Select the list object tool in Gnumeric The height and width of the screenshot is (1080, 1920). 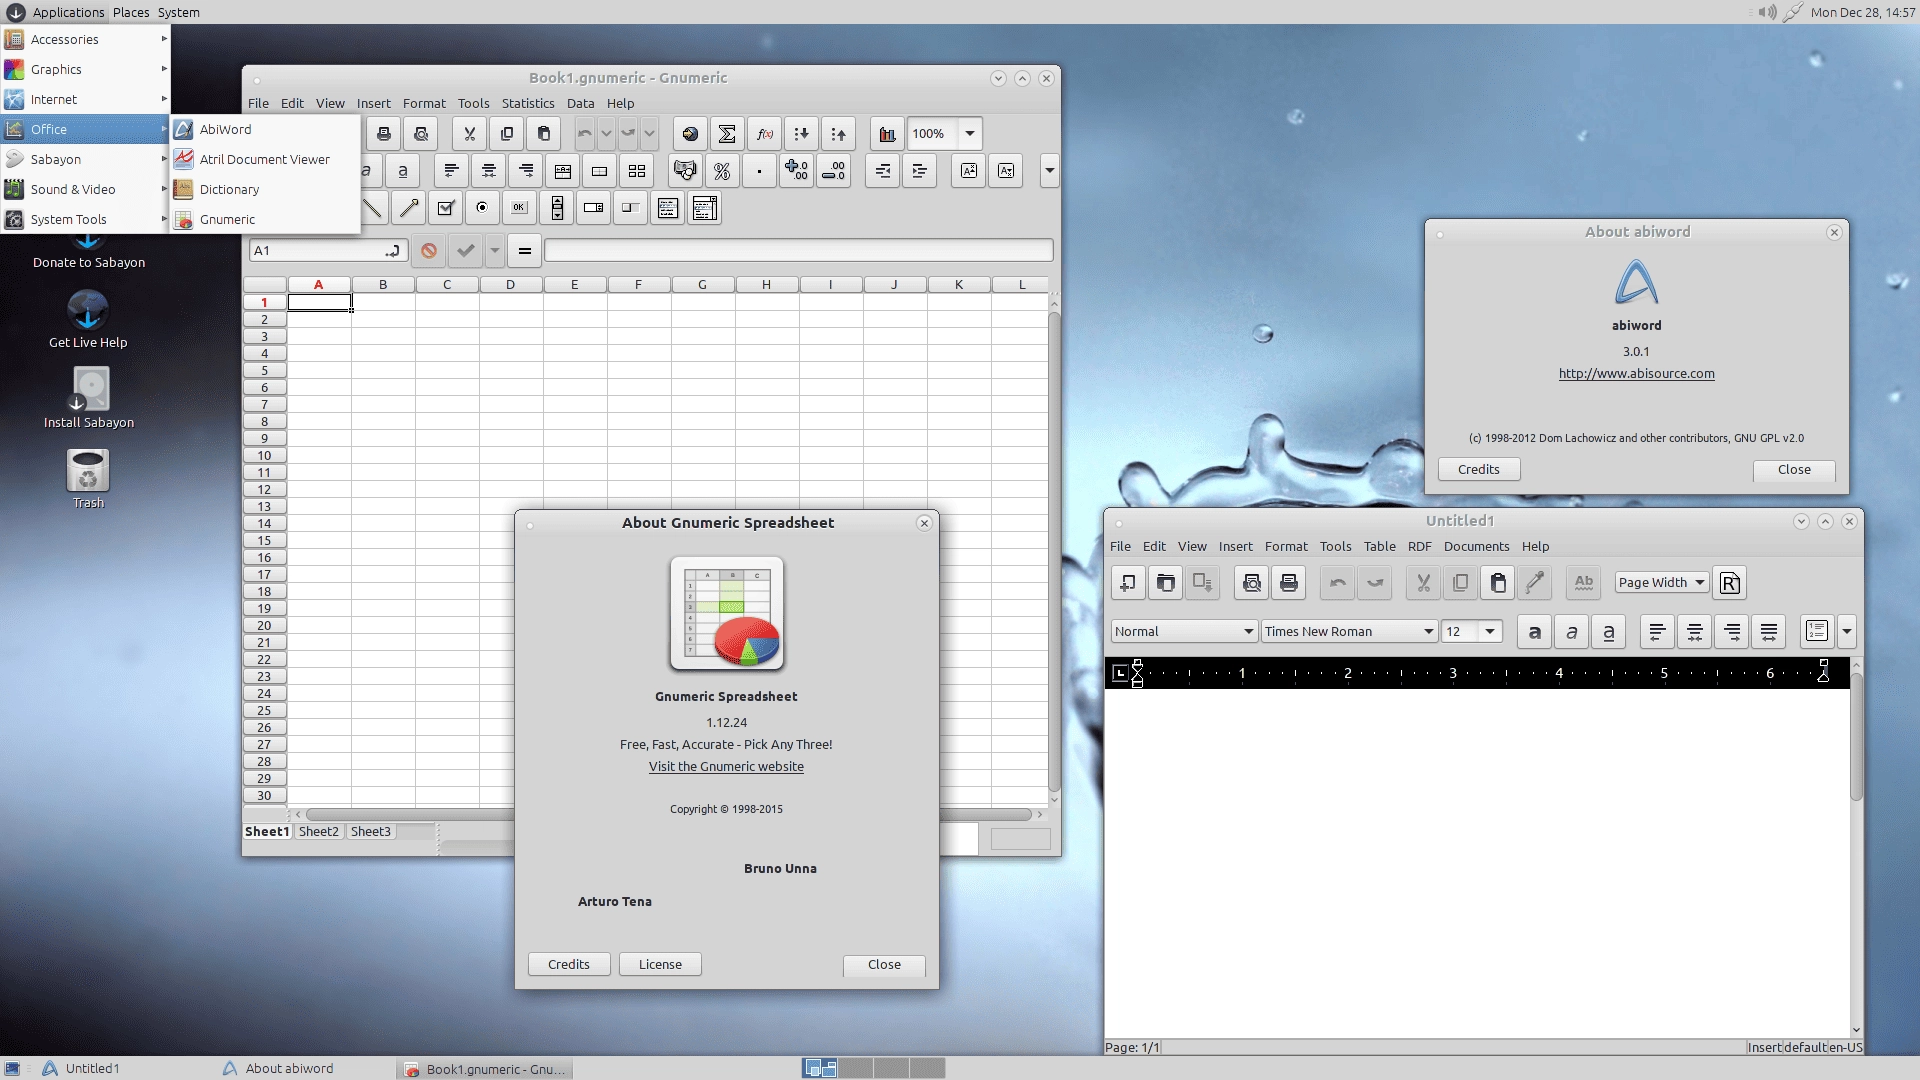click(x=668, y=208)
